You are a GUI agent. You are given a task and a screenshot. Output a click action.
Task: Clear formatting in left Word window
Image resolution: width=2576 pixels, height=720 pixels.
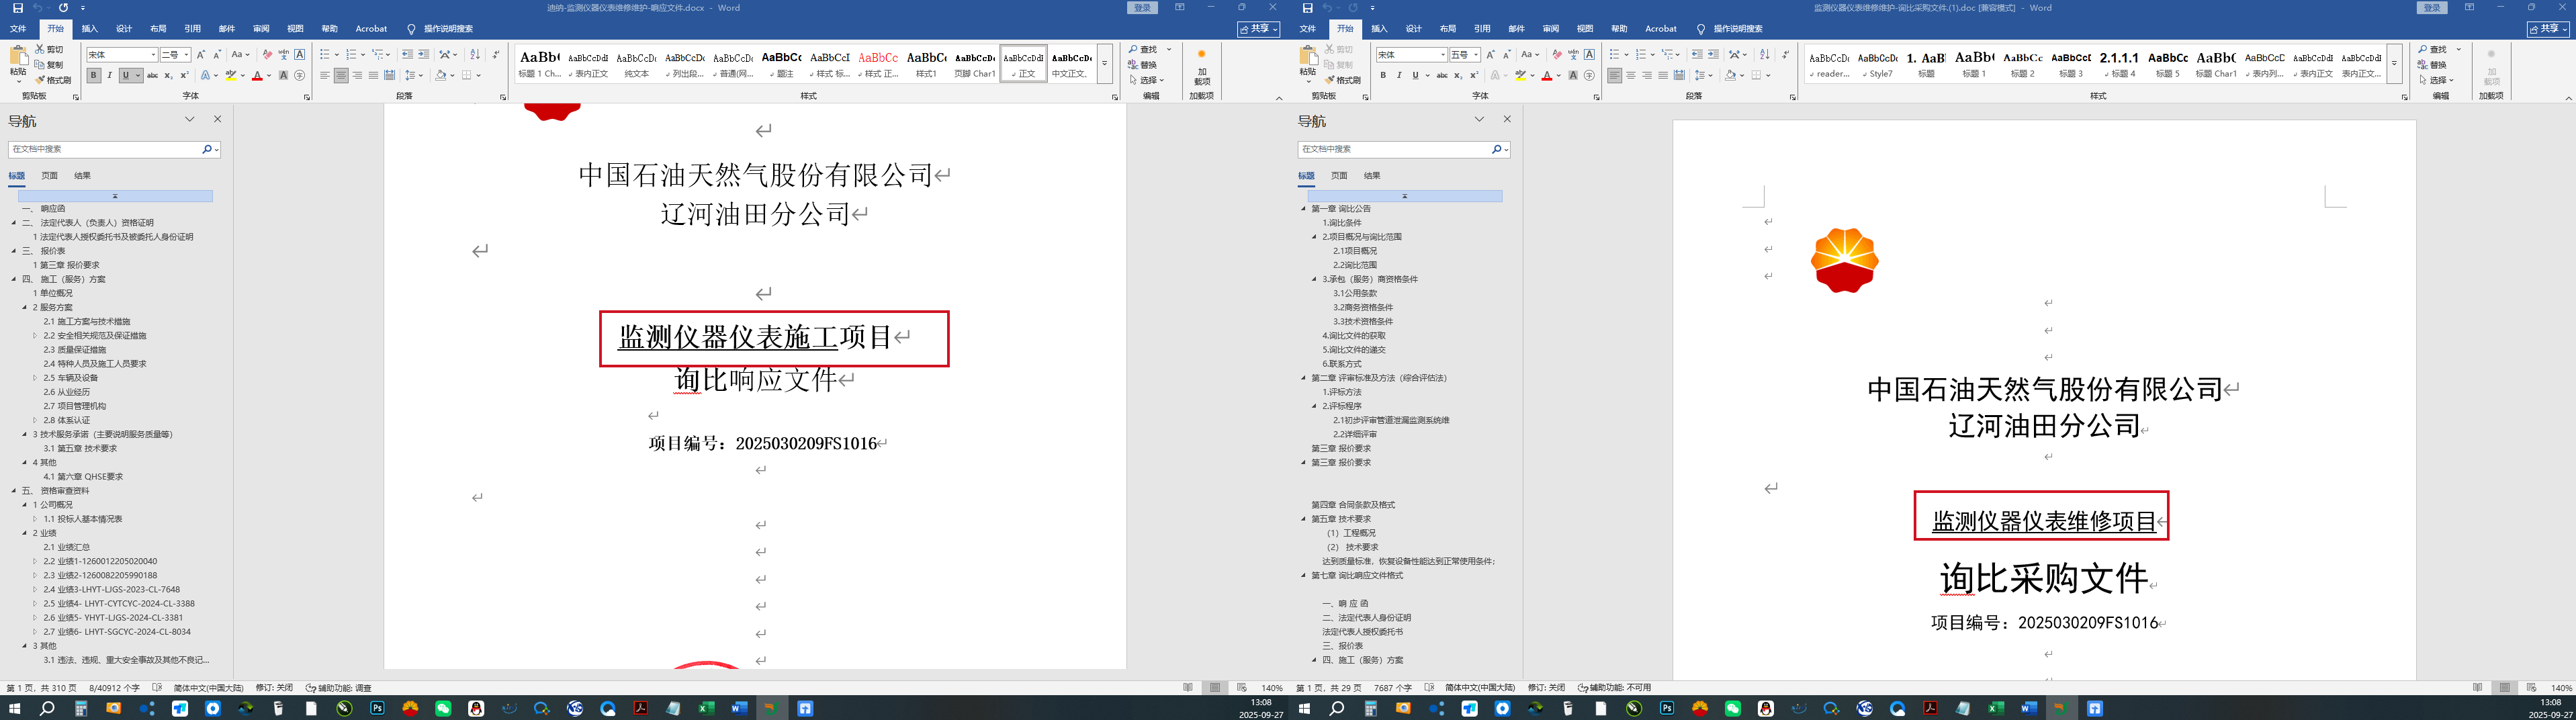(x=267, y=54)
